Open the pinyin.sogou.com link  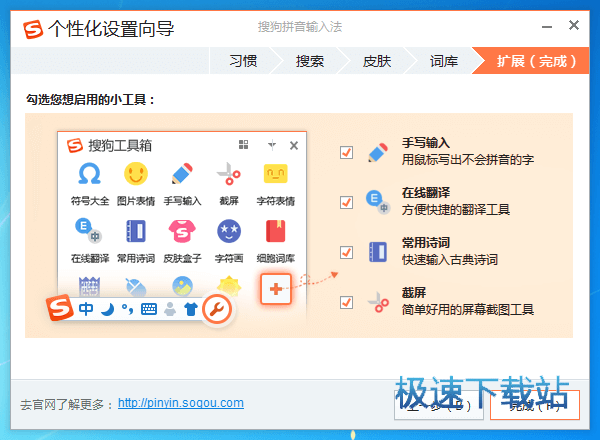[x=181, y=403]
